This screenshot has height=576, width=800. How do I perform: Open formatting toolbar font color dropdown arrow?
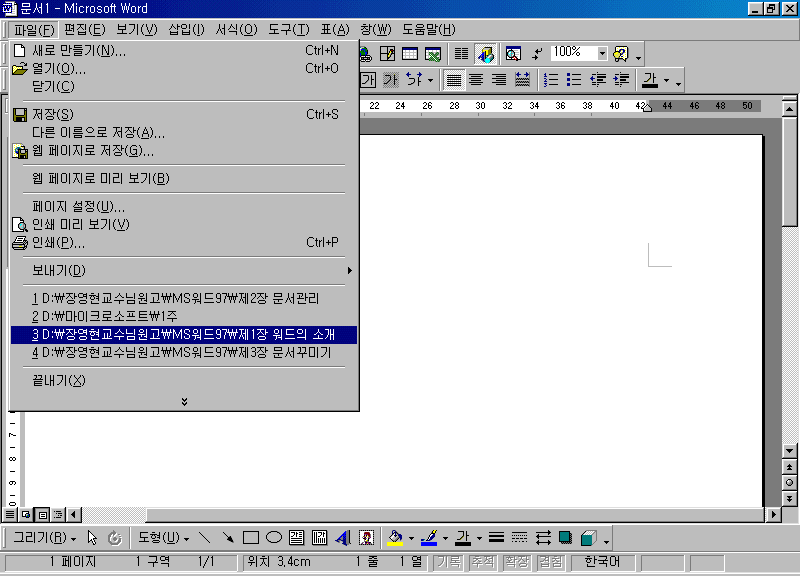[666, 81]
